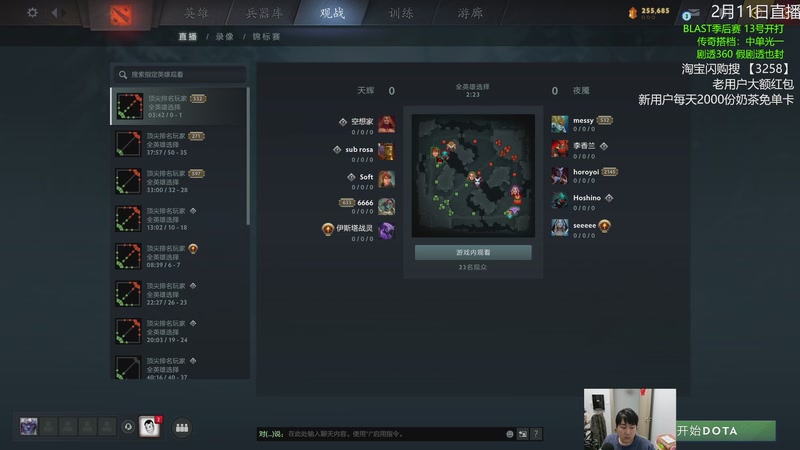Open the 锦标赛 sub-tab

(x=266, y=37)
